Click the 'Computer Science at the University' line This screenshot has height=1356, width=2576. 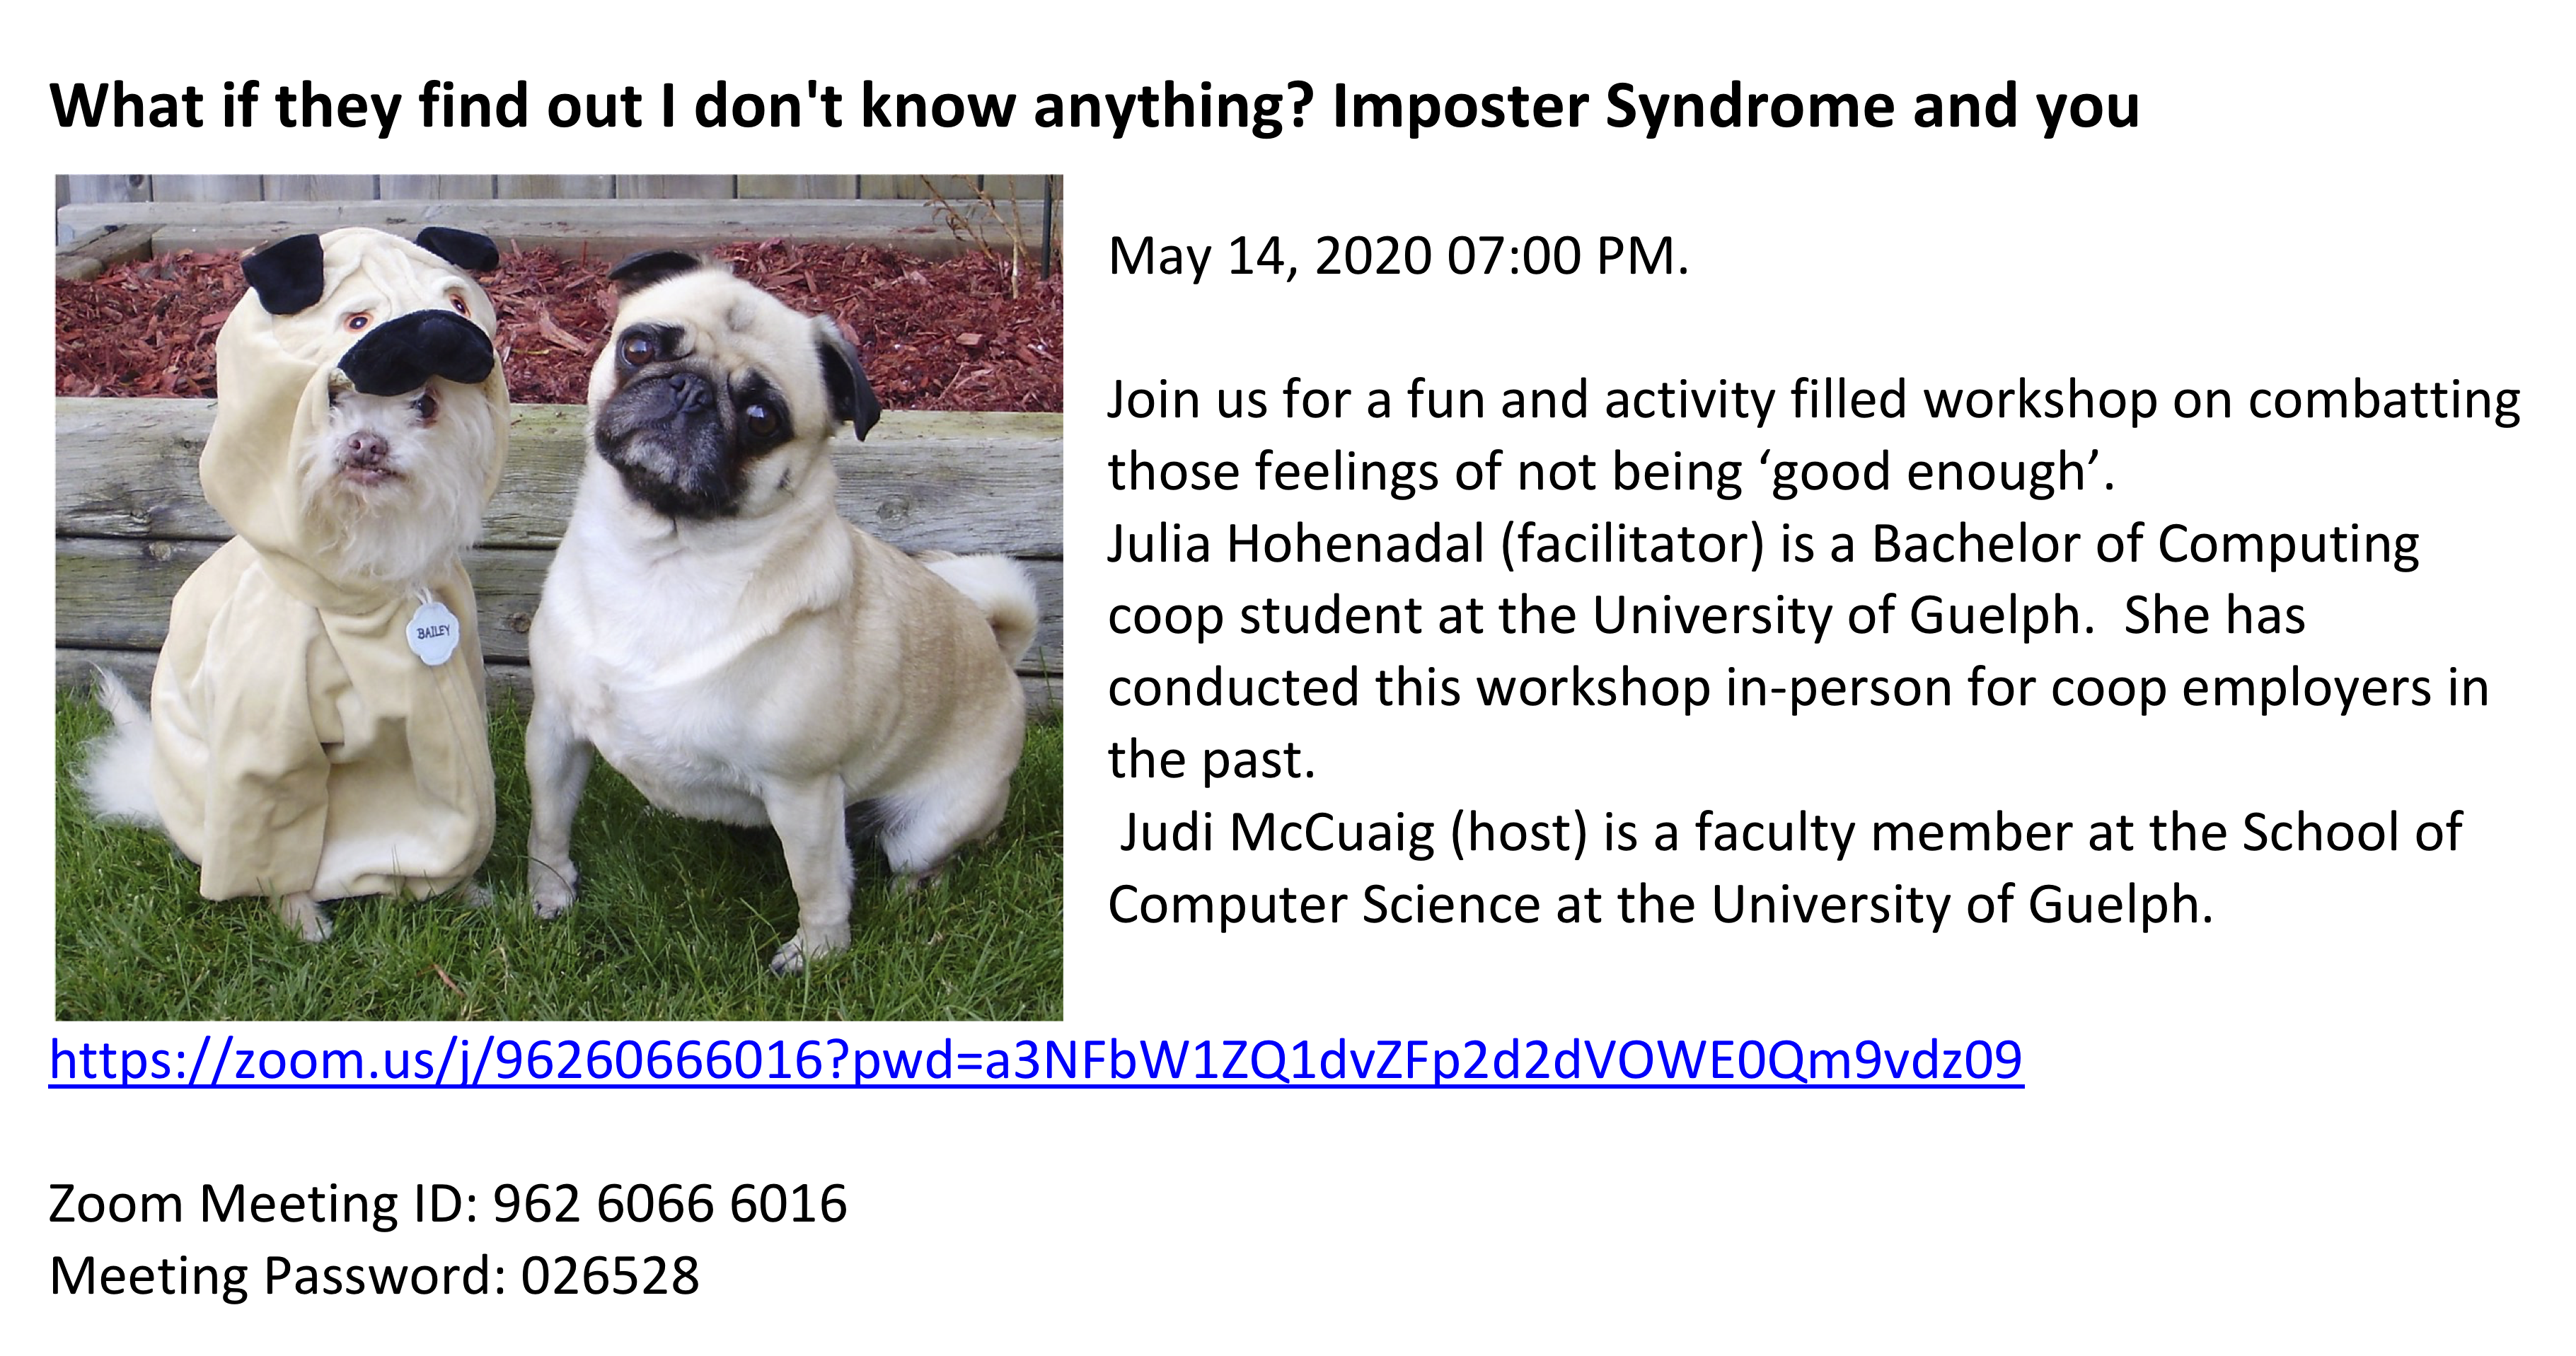tap(1660, 904)
